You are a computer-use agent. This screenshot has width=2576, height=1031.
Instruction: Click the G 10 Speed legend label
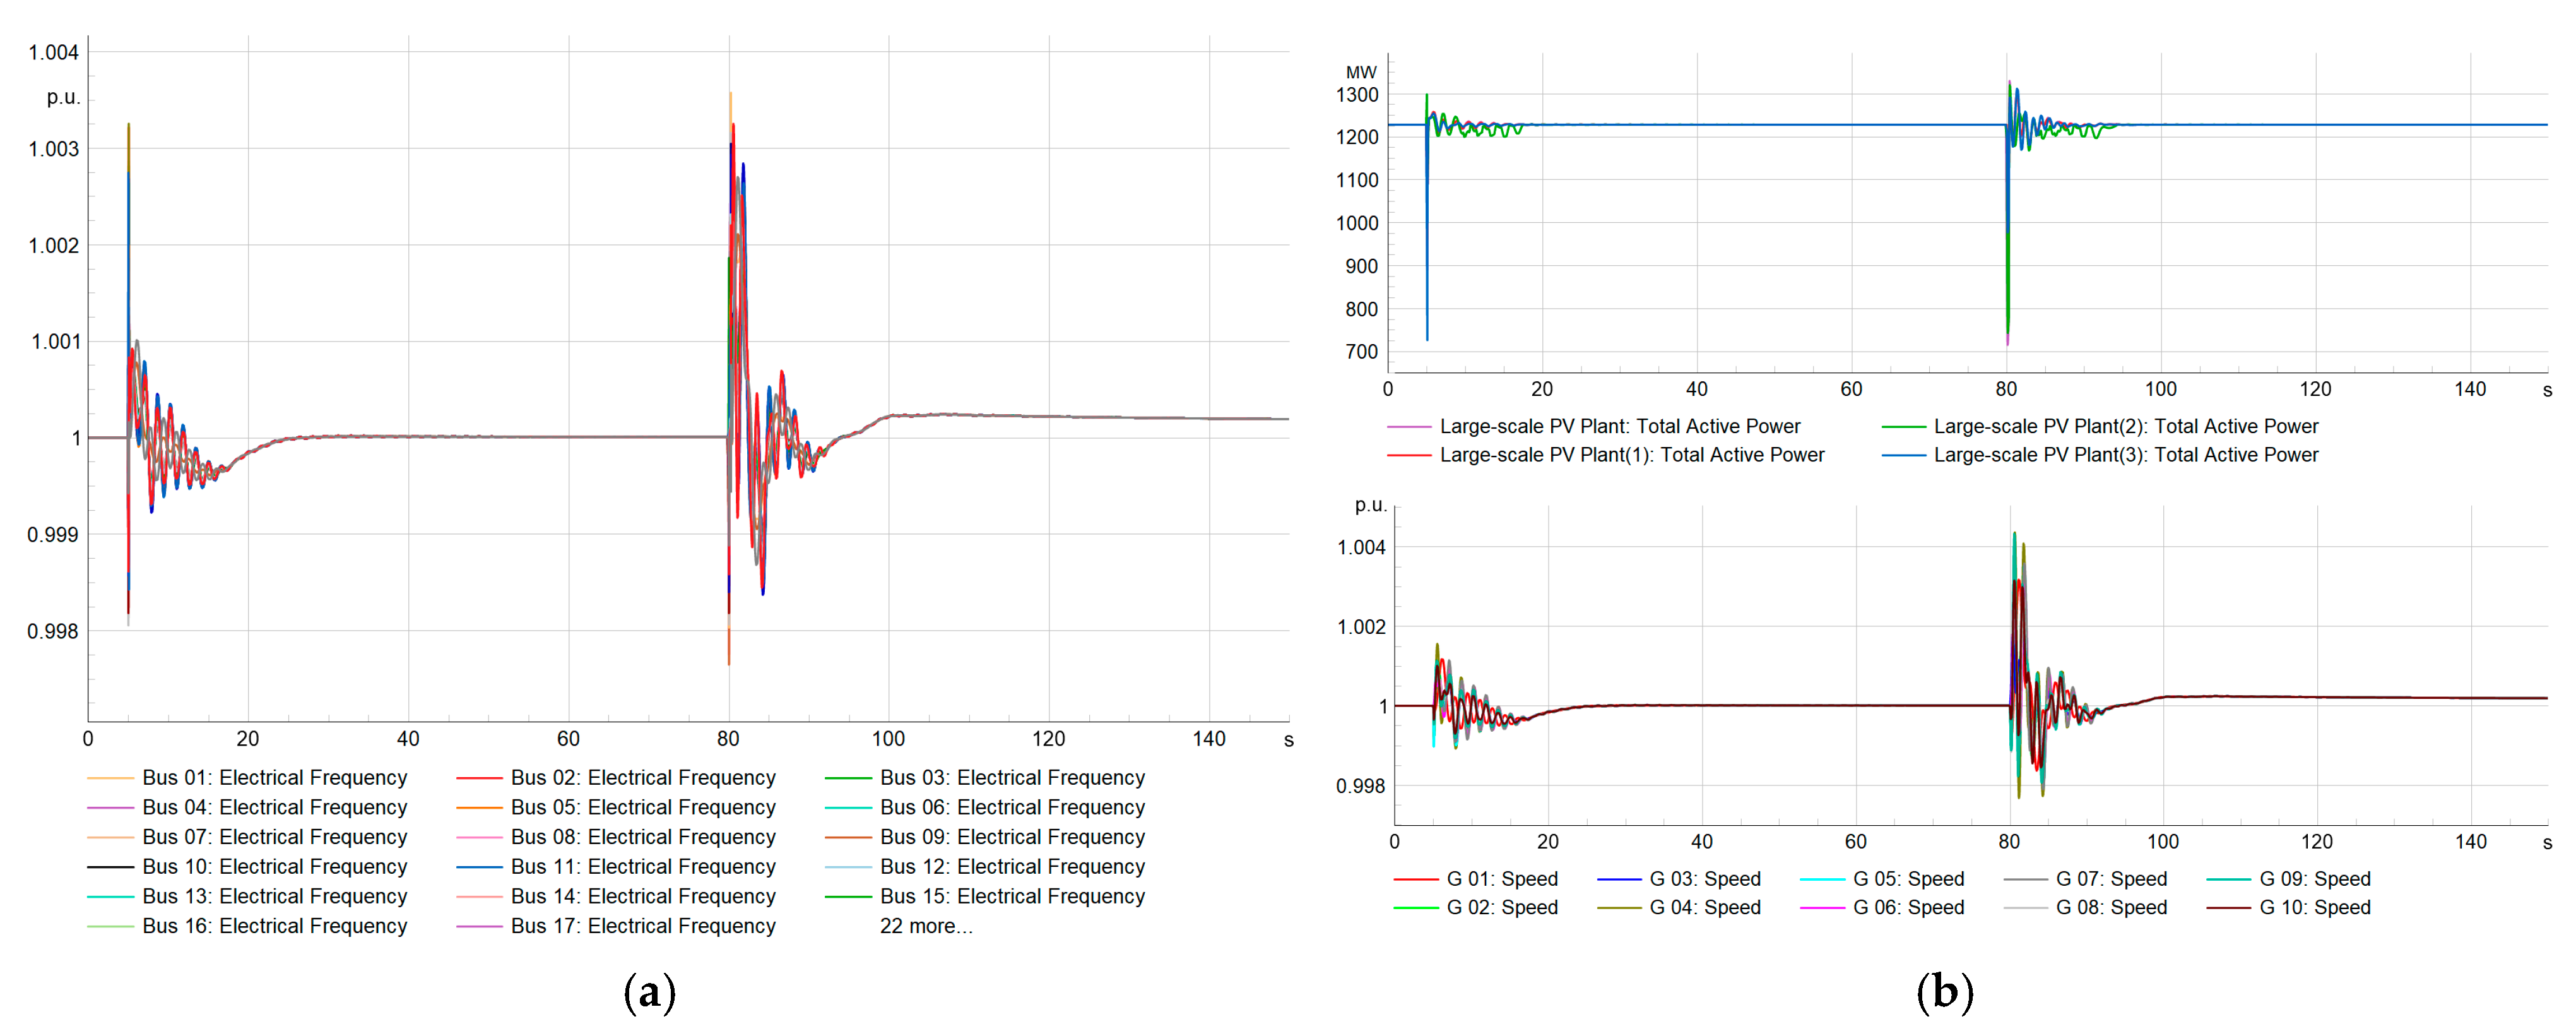click(2314, 908)
